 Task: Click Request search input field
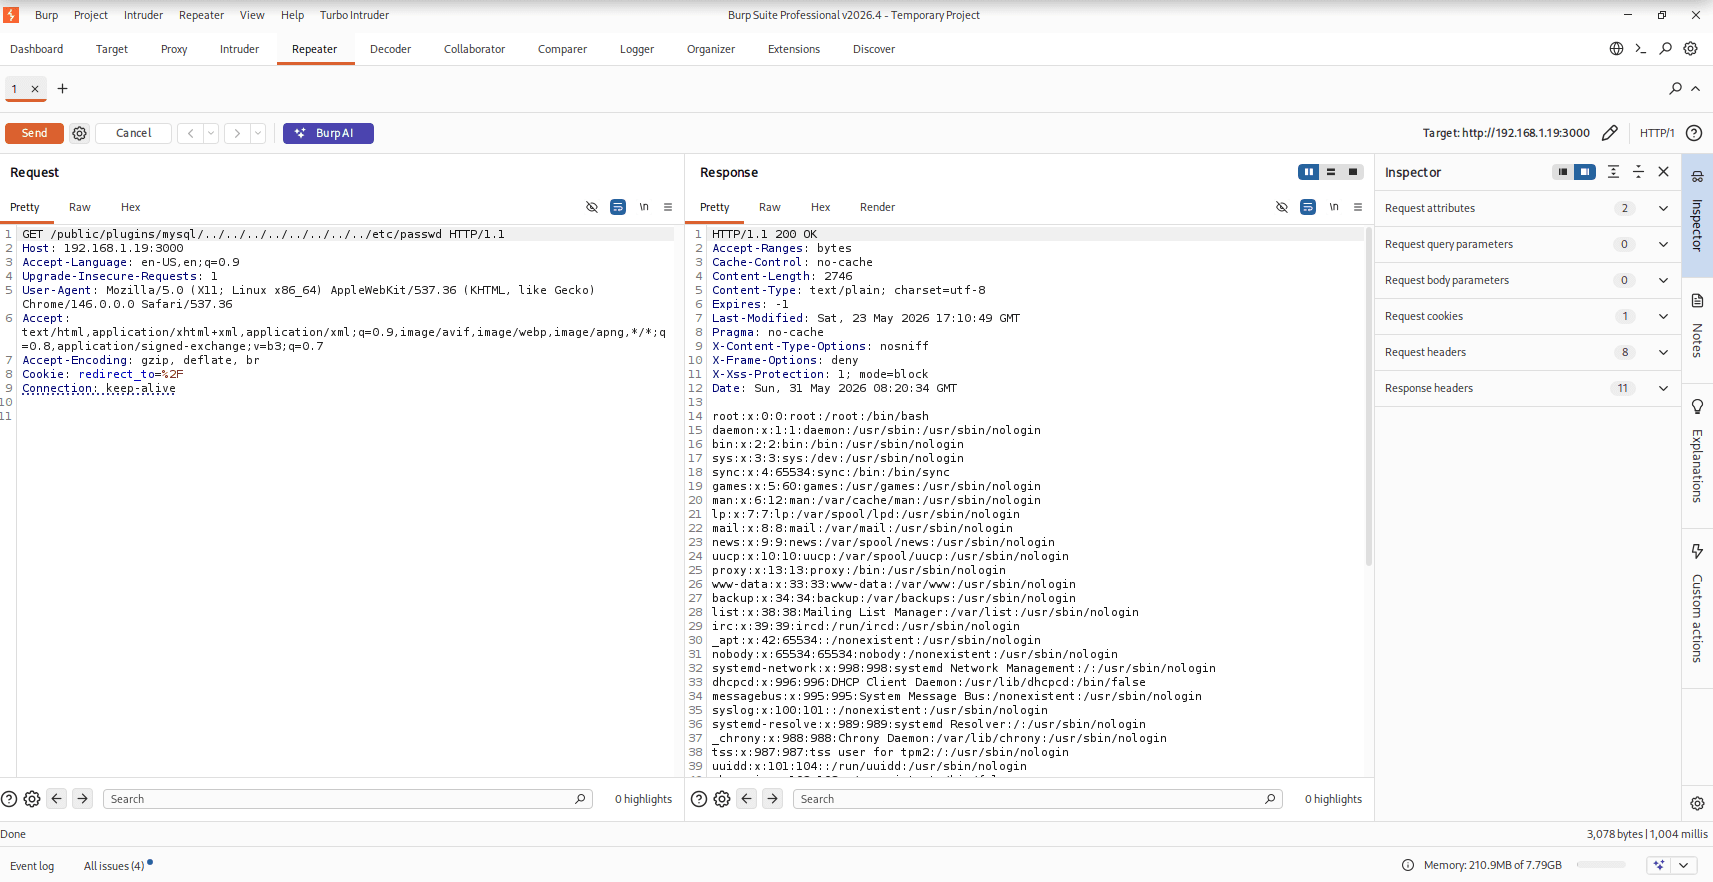347,799
